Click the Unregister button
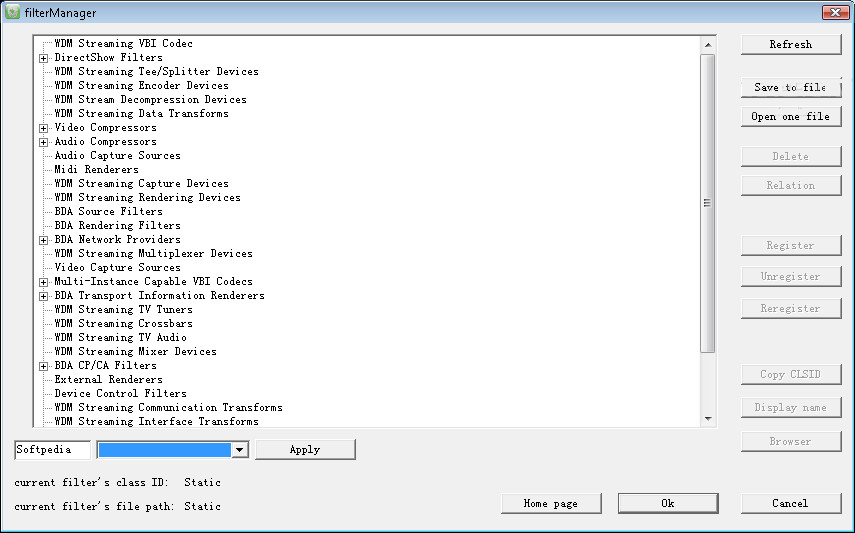The image size is (855, 533). (791, 277)
